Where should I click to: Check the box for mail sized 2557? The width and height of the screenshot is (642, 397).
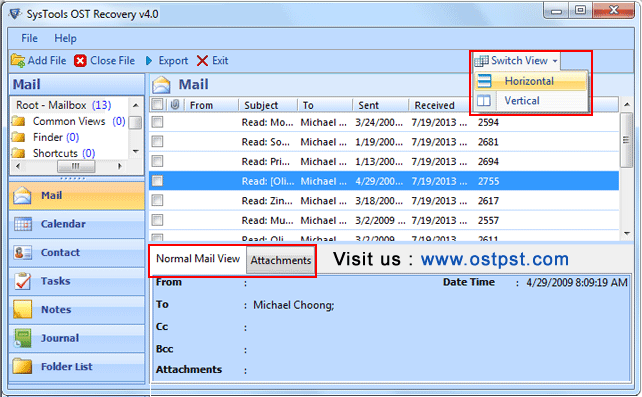(157, 220)
